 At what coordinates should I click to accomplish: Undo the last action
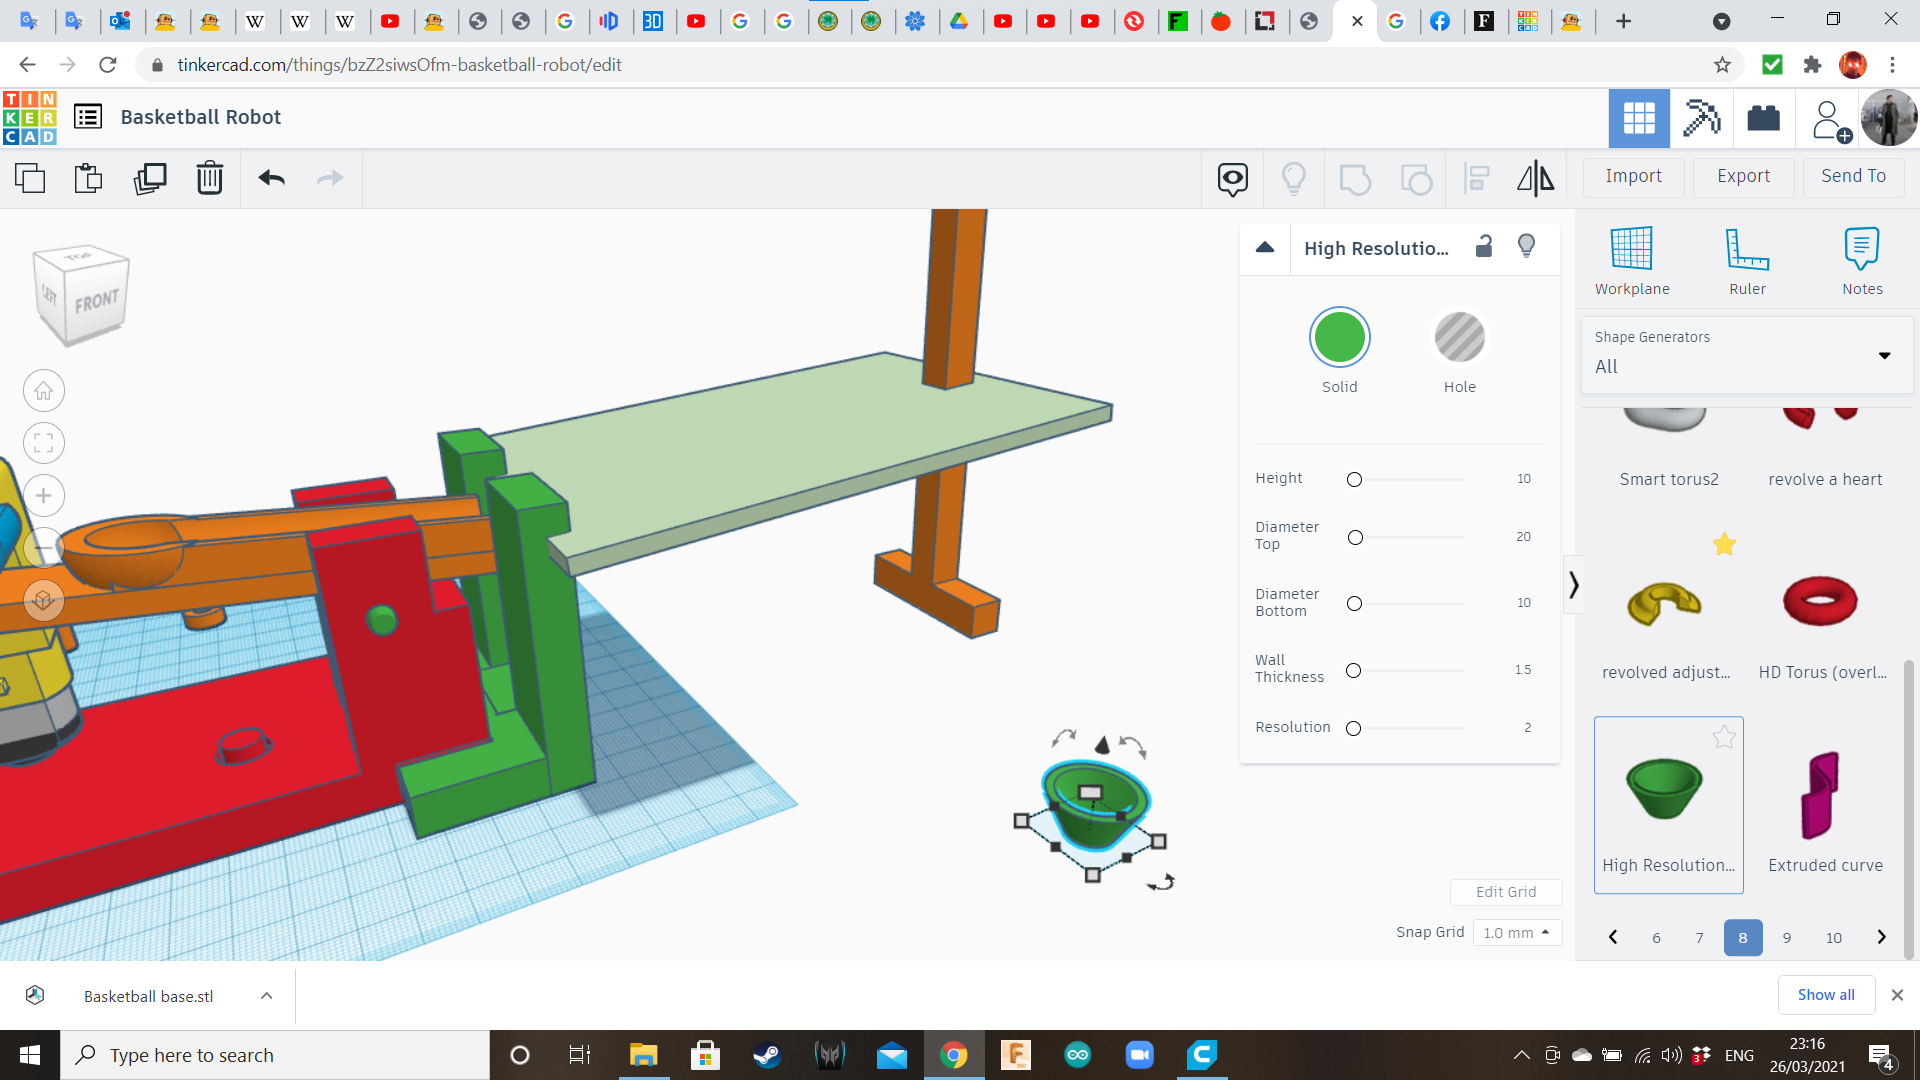[269, 178]
